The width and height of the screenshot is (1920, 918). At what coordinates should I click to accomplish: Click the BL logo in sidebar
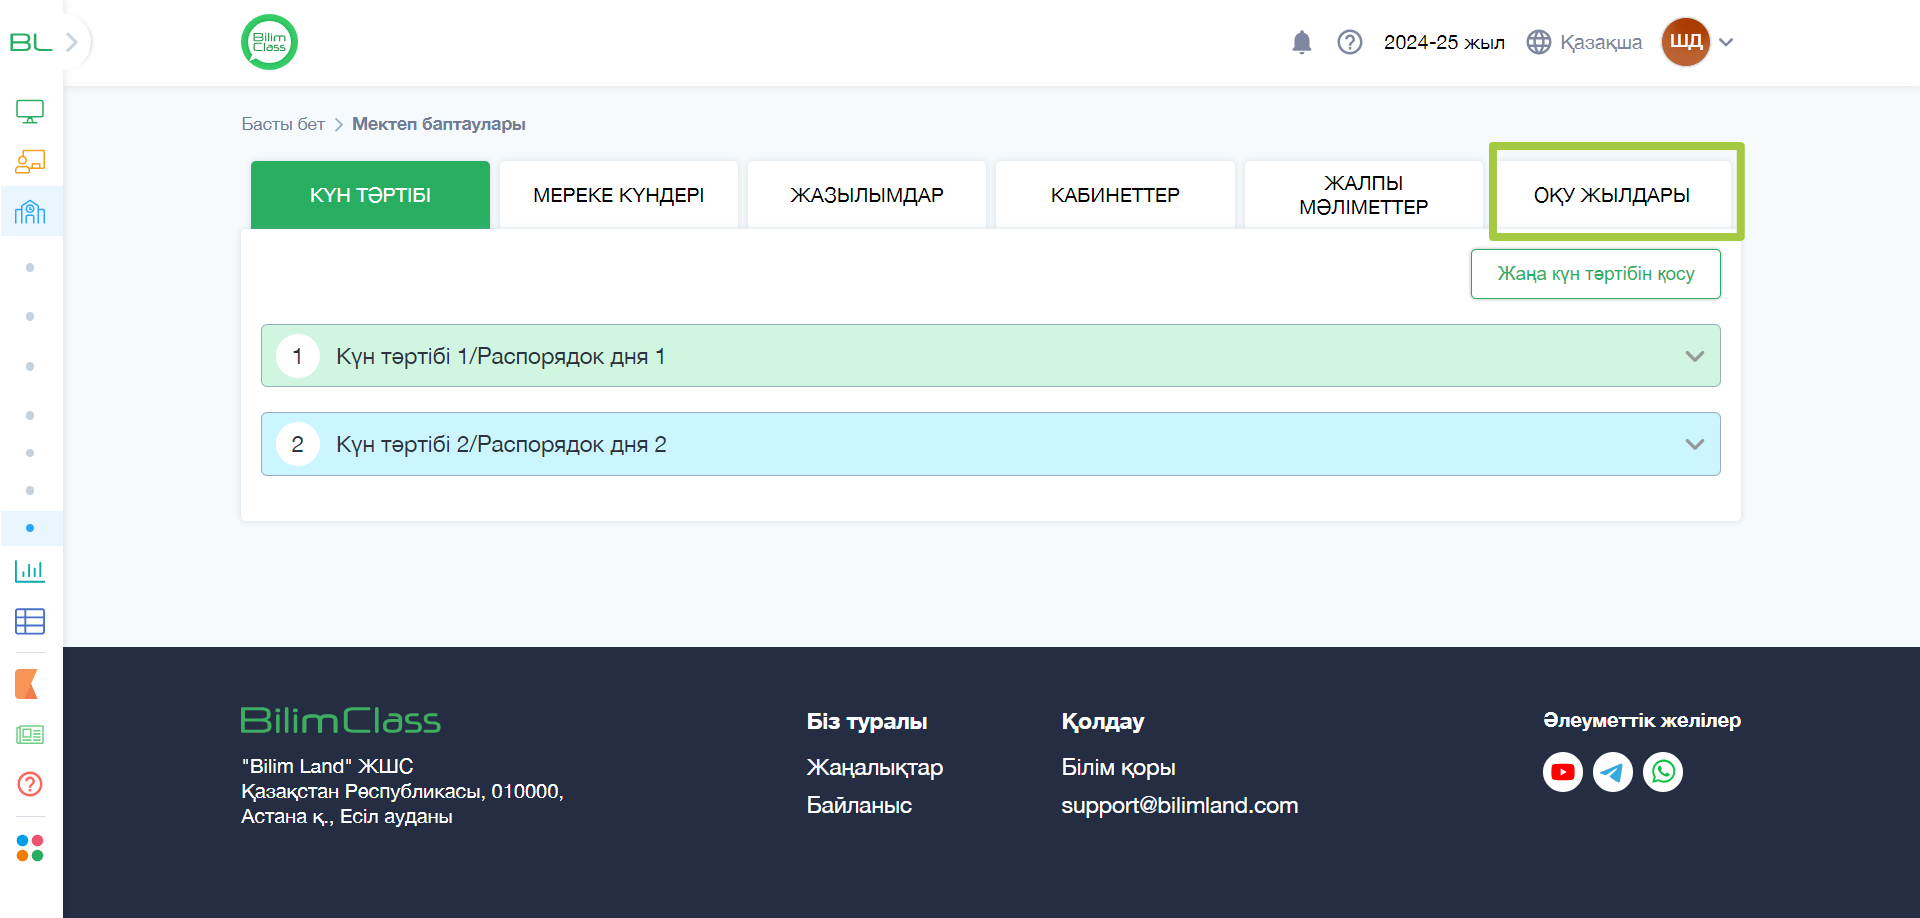point(30,42)
